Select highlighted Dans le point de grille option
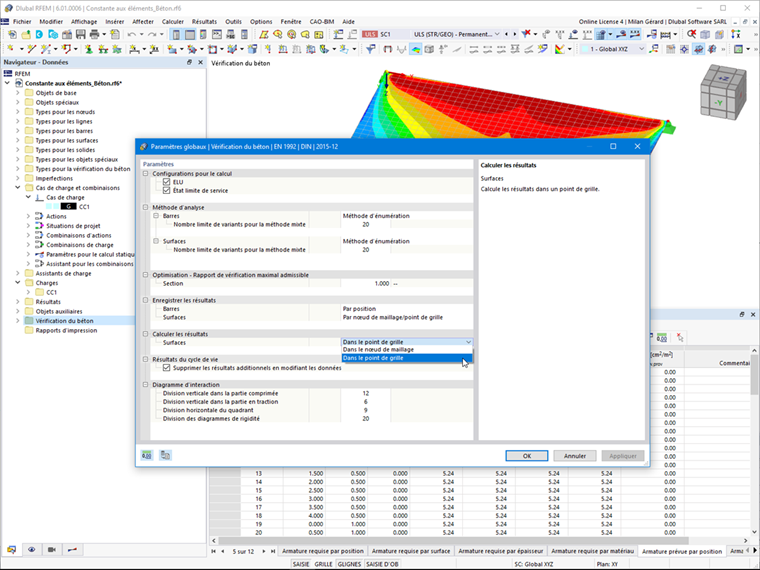760x570 pixels. click(x=407, y=358)
